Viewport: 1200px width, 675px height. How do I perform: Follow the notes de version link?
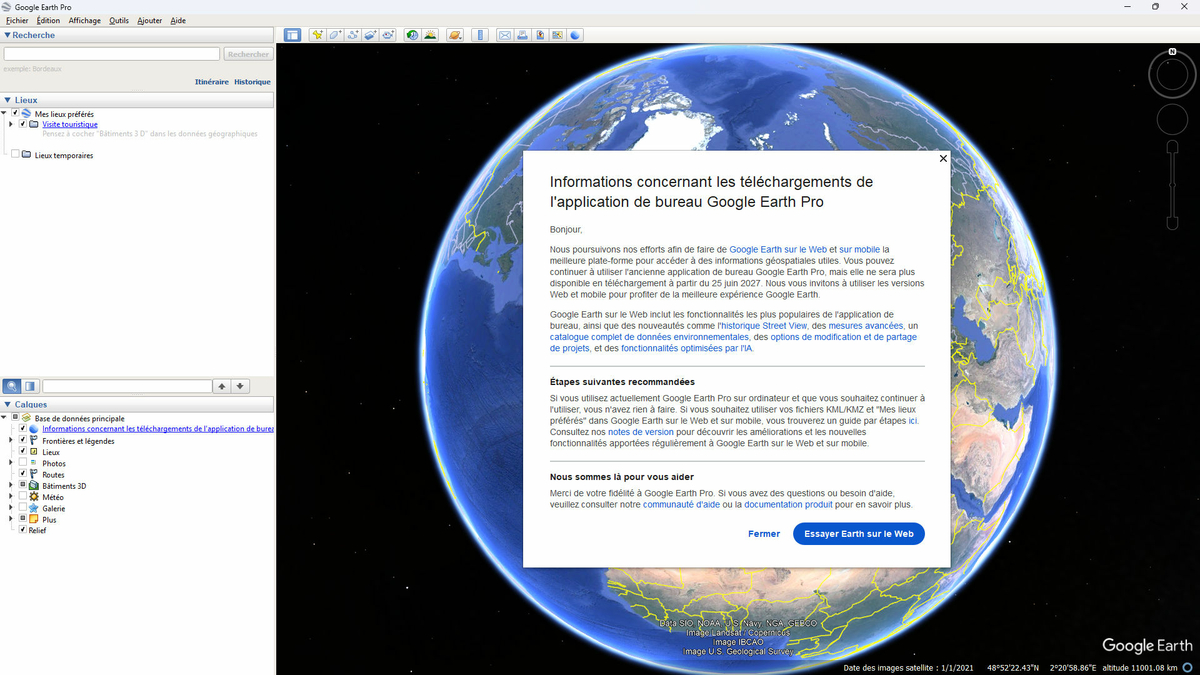click(641, 432)
